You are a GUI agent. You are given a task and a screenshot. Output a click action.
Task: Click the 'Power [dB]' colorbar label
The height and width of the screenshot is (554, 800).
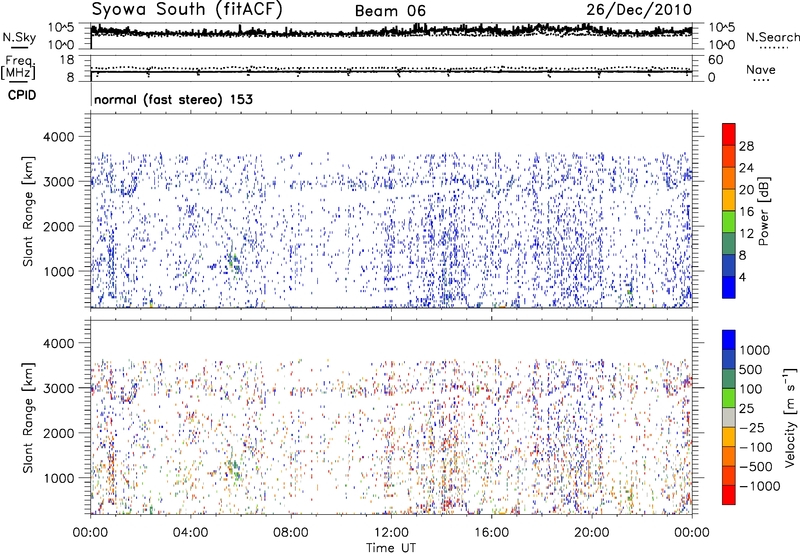[x=764, y=211]
